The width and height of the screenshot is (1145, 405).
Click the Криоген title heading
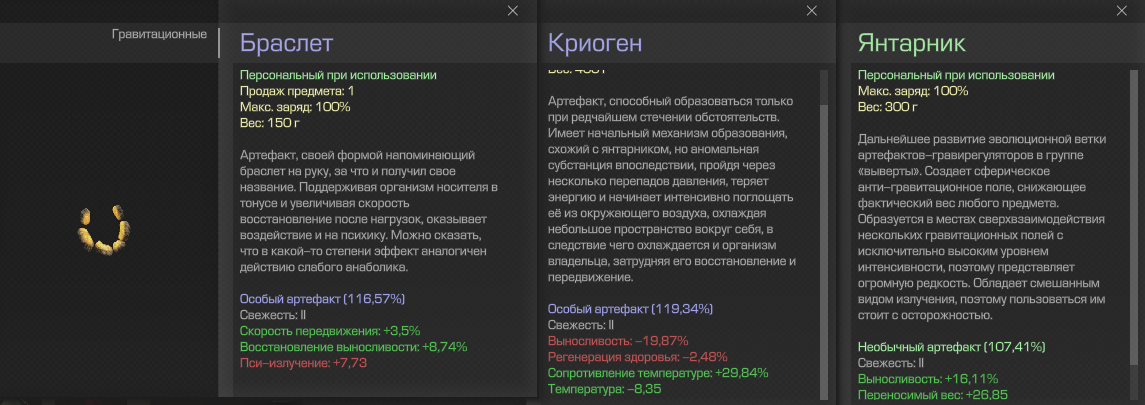click(x=595, y=43)
